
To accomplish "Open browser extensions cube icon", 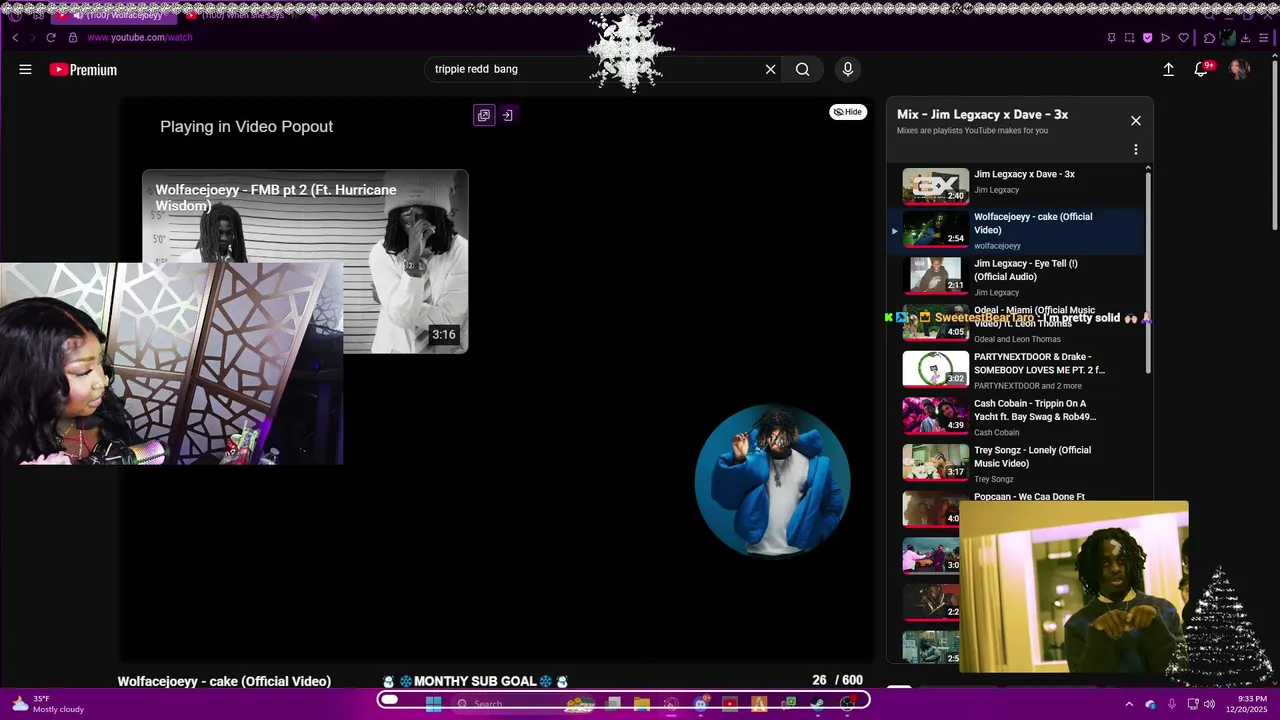I will tap(1209, 38).
